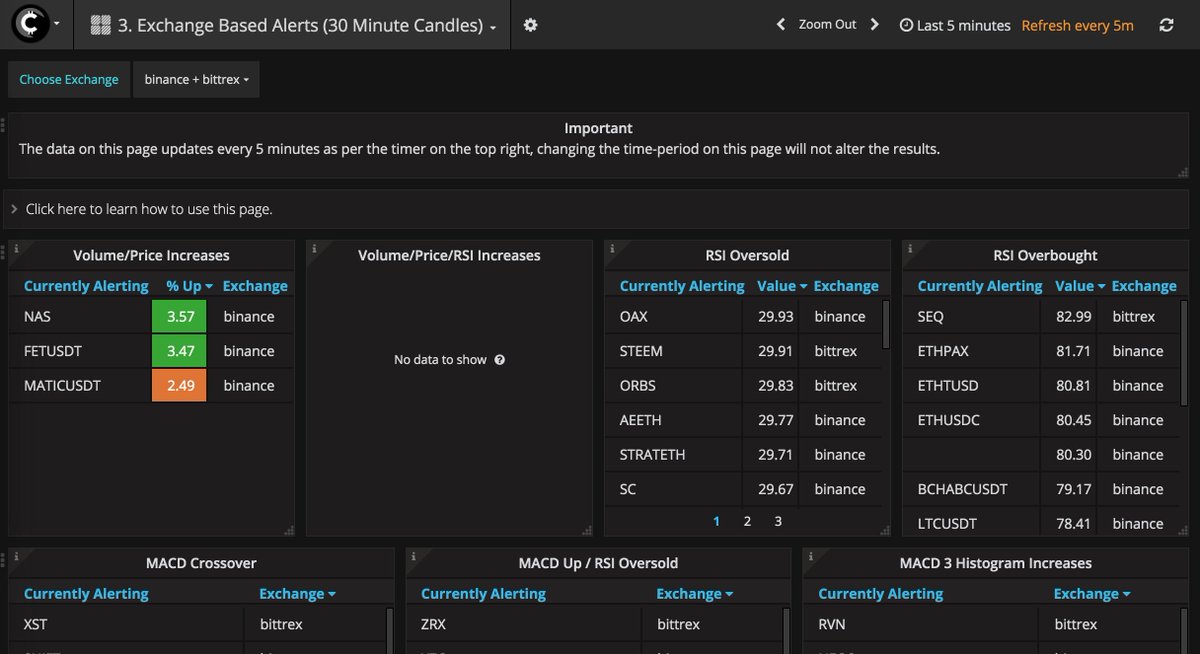Click info icon on MACD Up / RSI Oversold panel

pyautogui.click(x=414, y=556)
